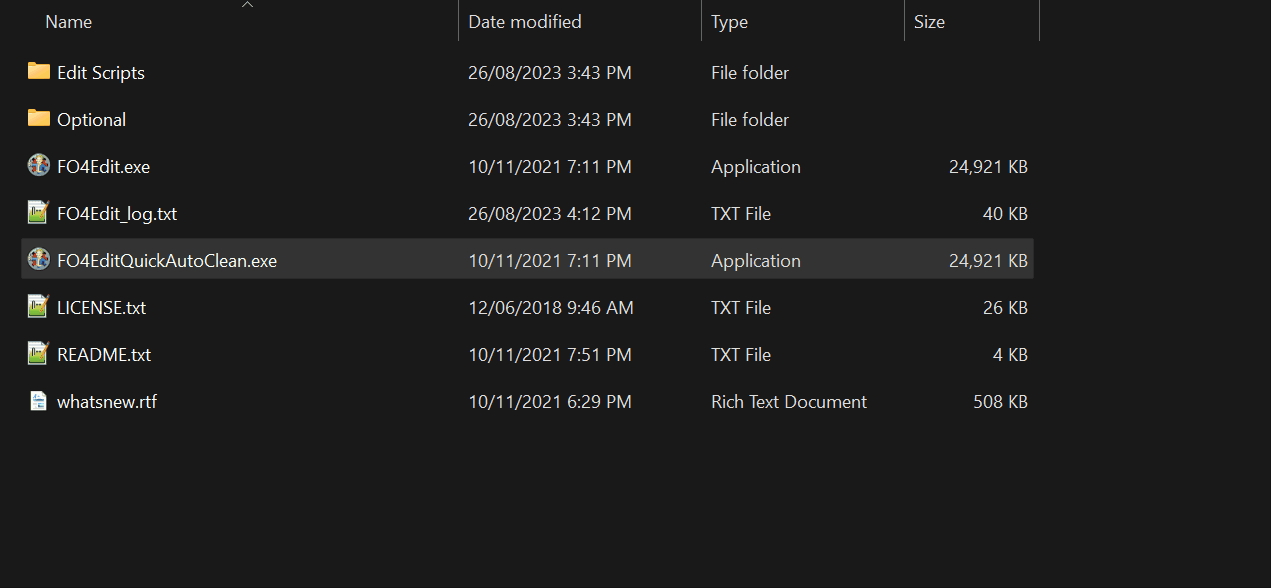Click the sort arrow above Name header
The image size is (1271, 588).
[248, 5]
